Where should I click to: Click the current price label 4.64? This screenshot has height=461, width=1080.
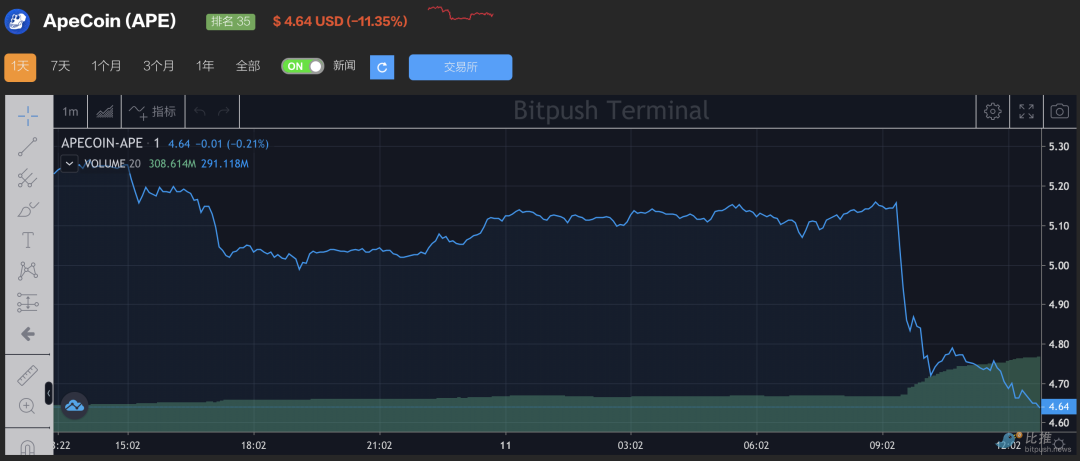tap(1060, 407)
